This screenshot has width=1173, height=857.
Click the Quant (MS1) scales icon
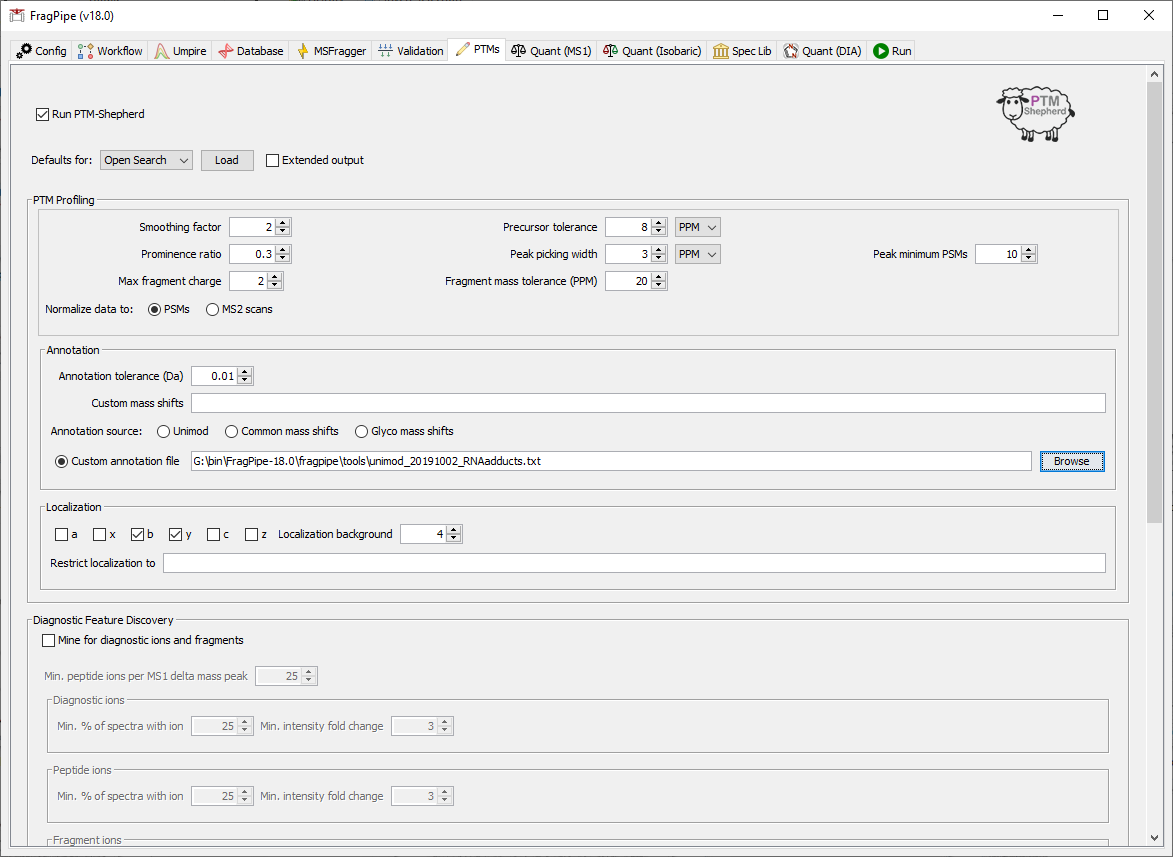tap(518, 51)
